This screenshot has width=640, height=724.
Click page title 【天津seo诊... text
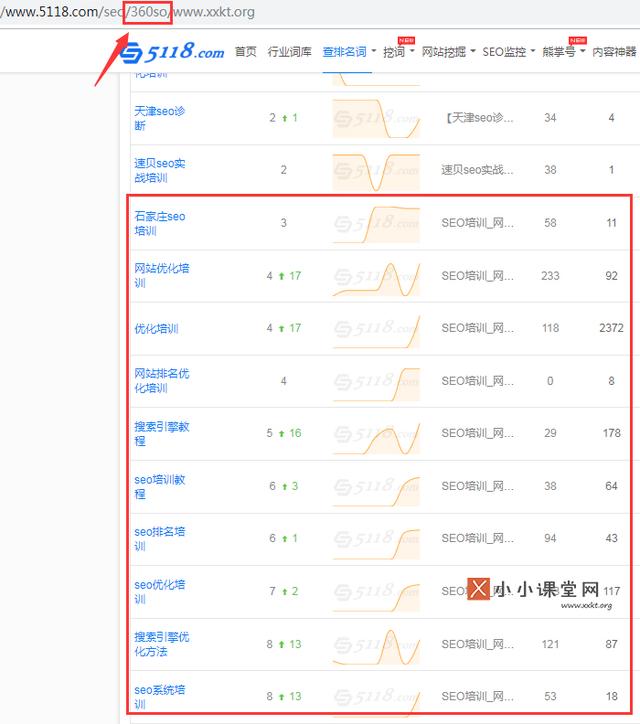pos(477,118)
